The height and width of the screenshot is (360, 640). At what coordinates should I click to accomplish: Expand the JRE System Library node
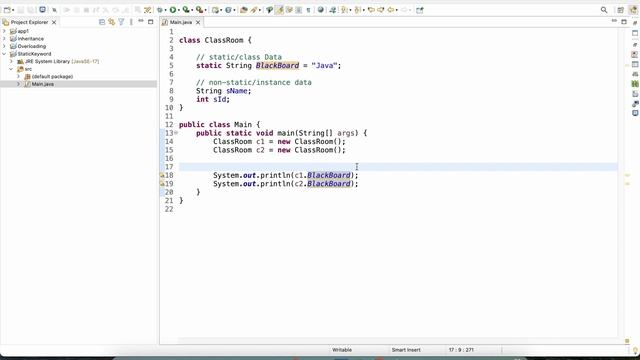click(x=11, y=61)
